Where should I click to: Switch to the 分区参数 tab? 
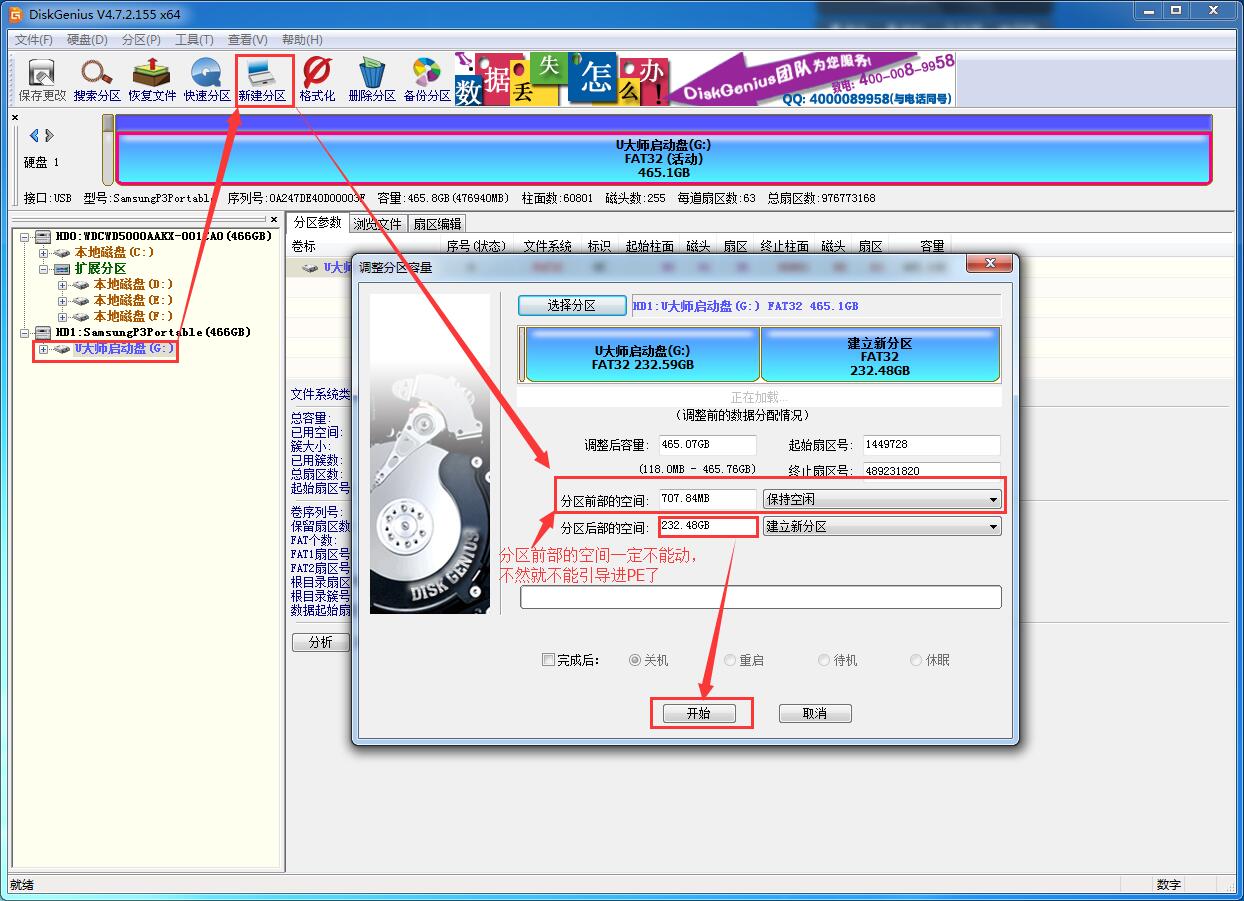coord(317,223)
